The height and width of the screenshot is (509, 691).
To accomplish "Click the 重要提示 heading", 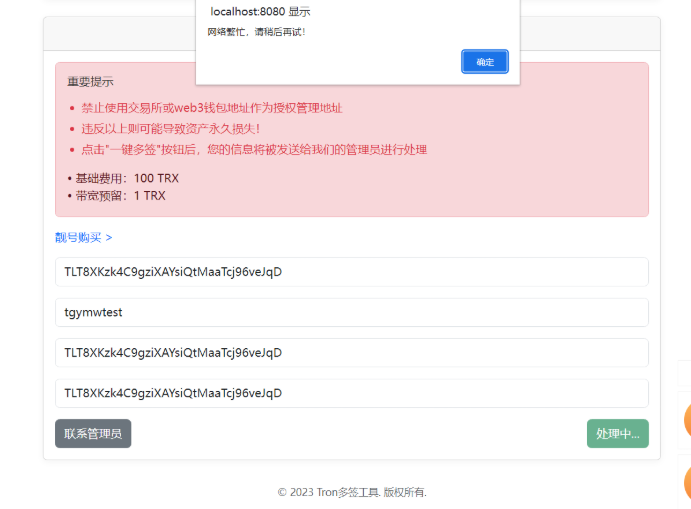I will tap(90, 82).
